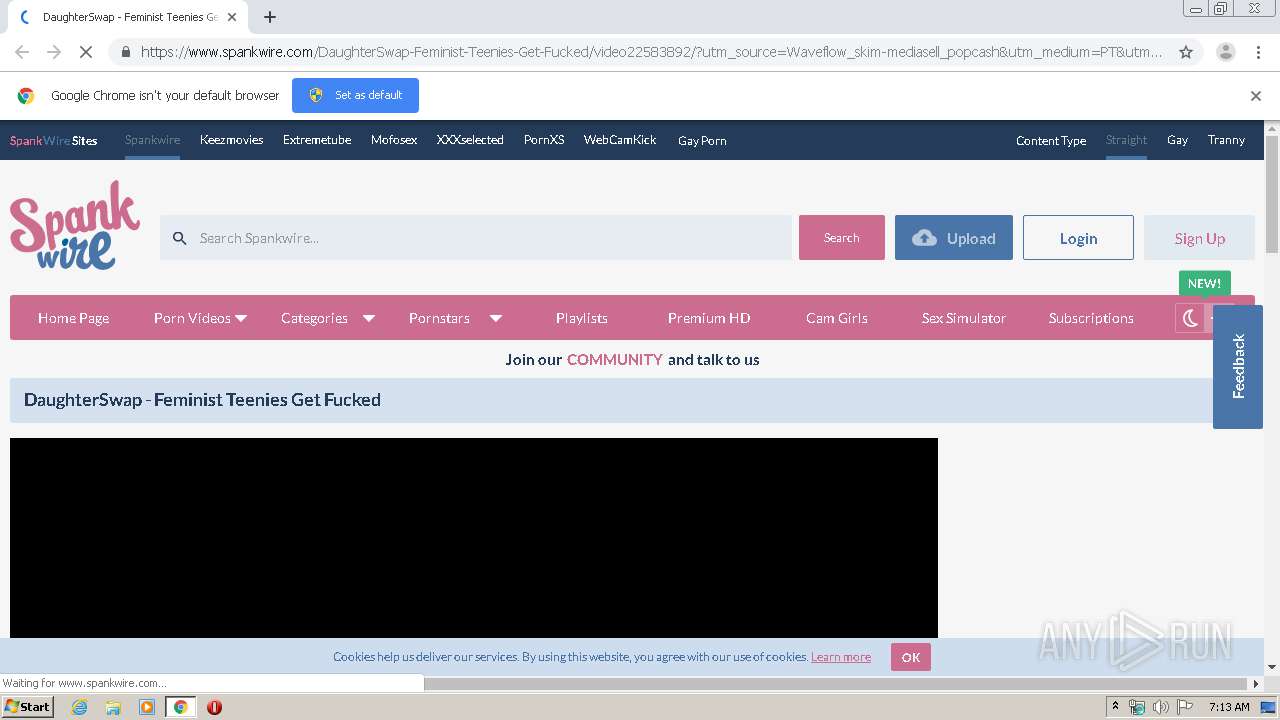Screen dimensions: 1280x720
Task: Select the DaughterSwap browser tab
Action: [128, 17]
